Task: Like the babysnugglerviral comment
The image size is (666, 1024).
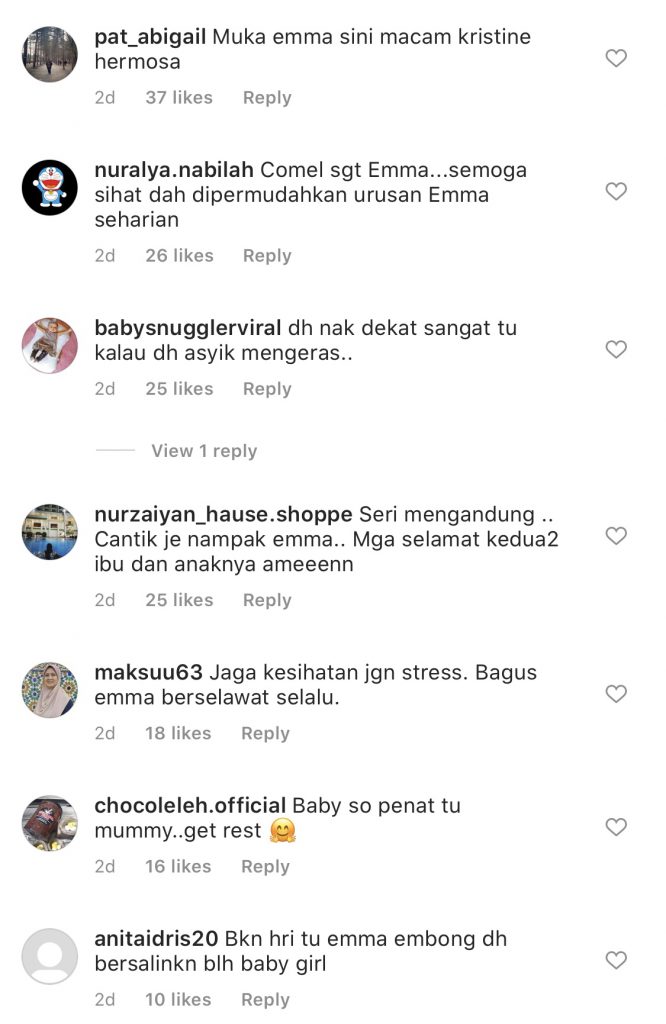Action: (616, 349)
